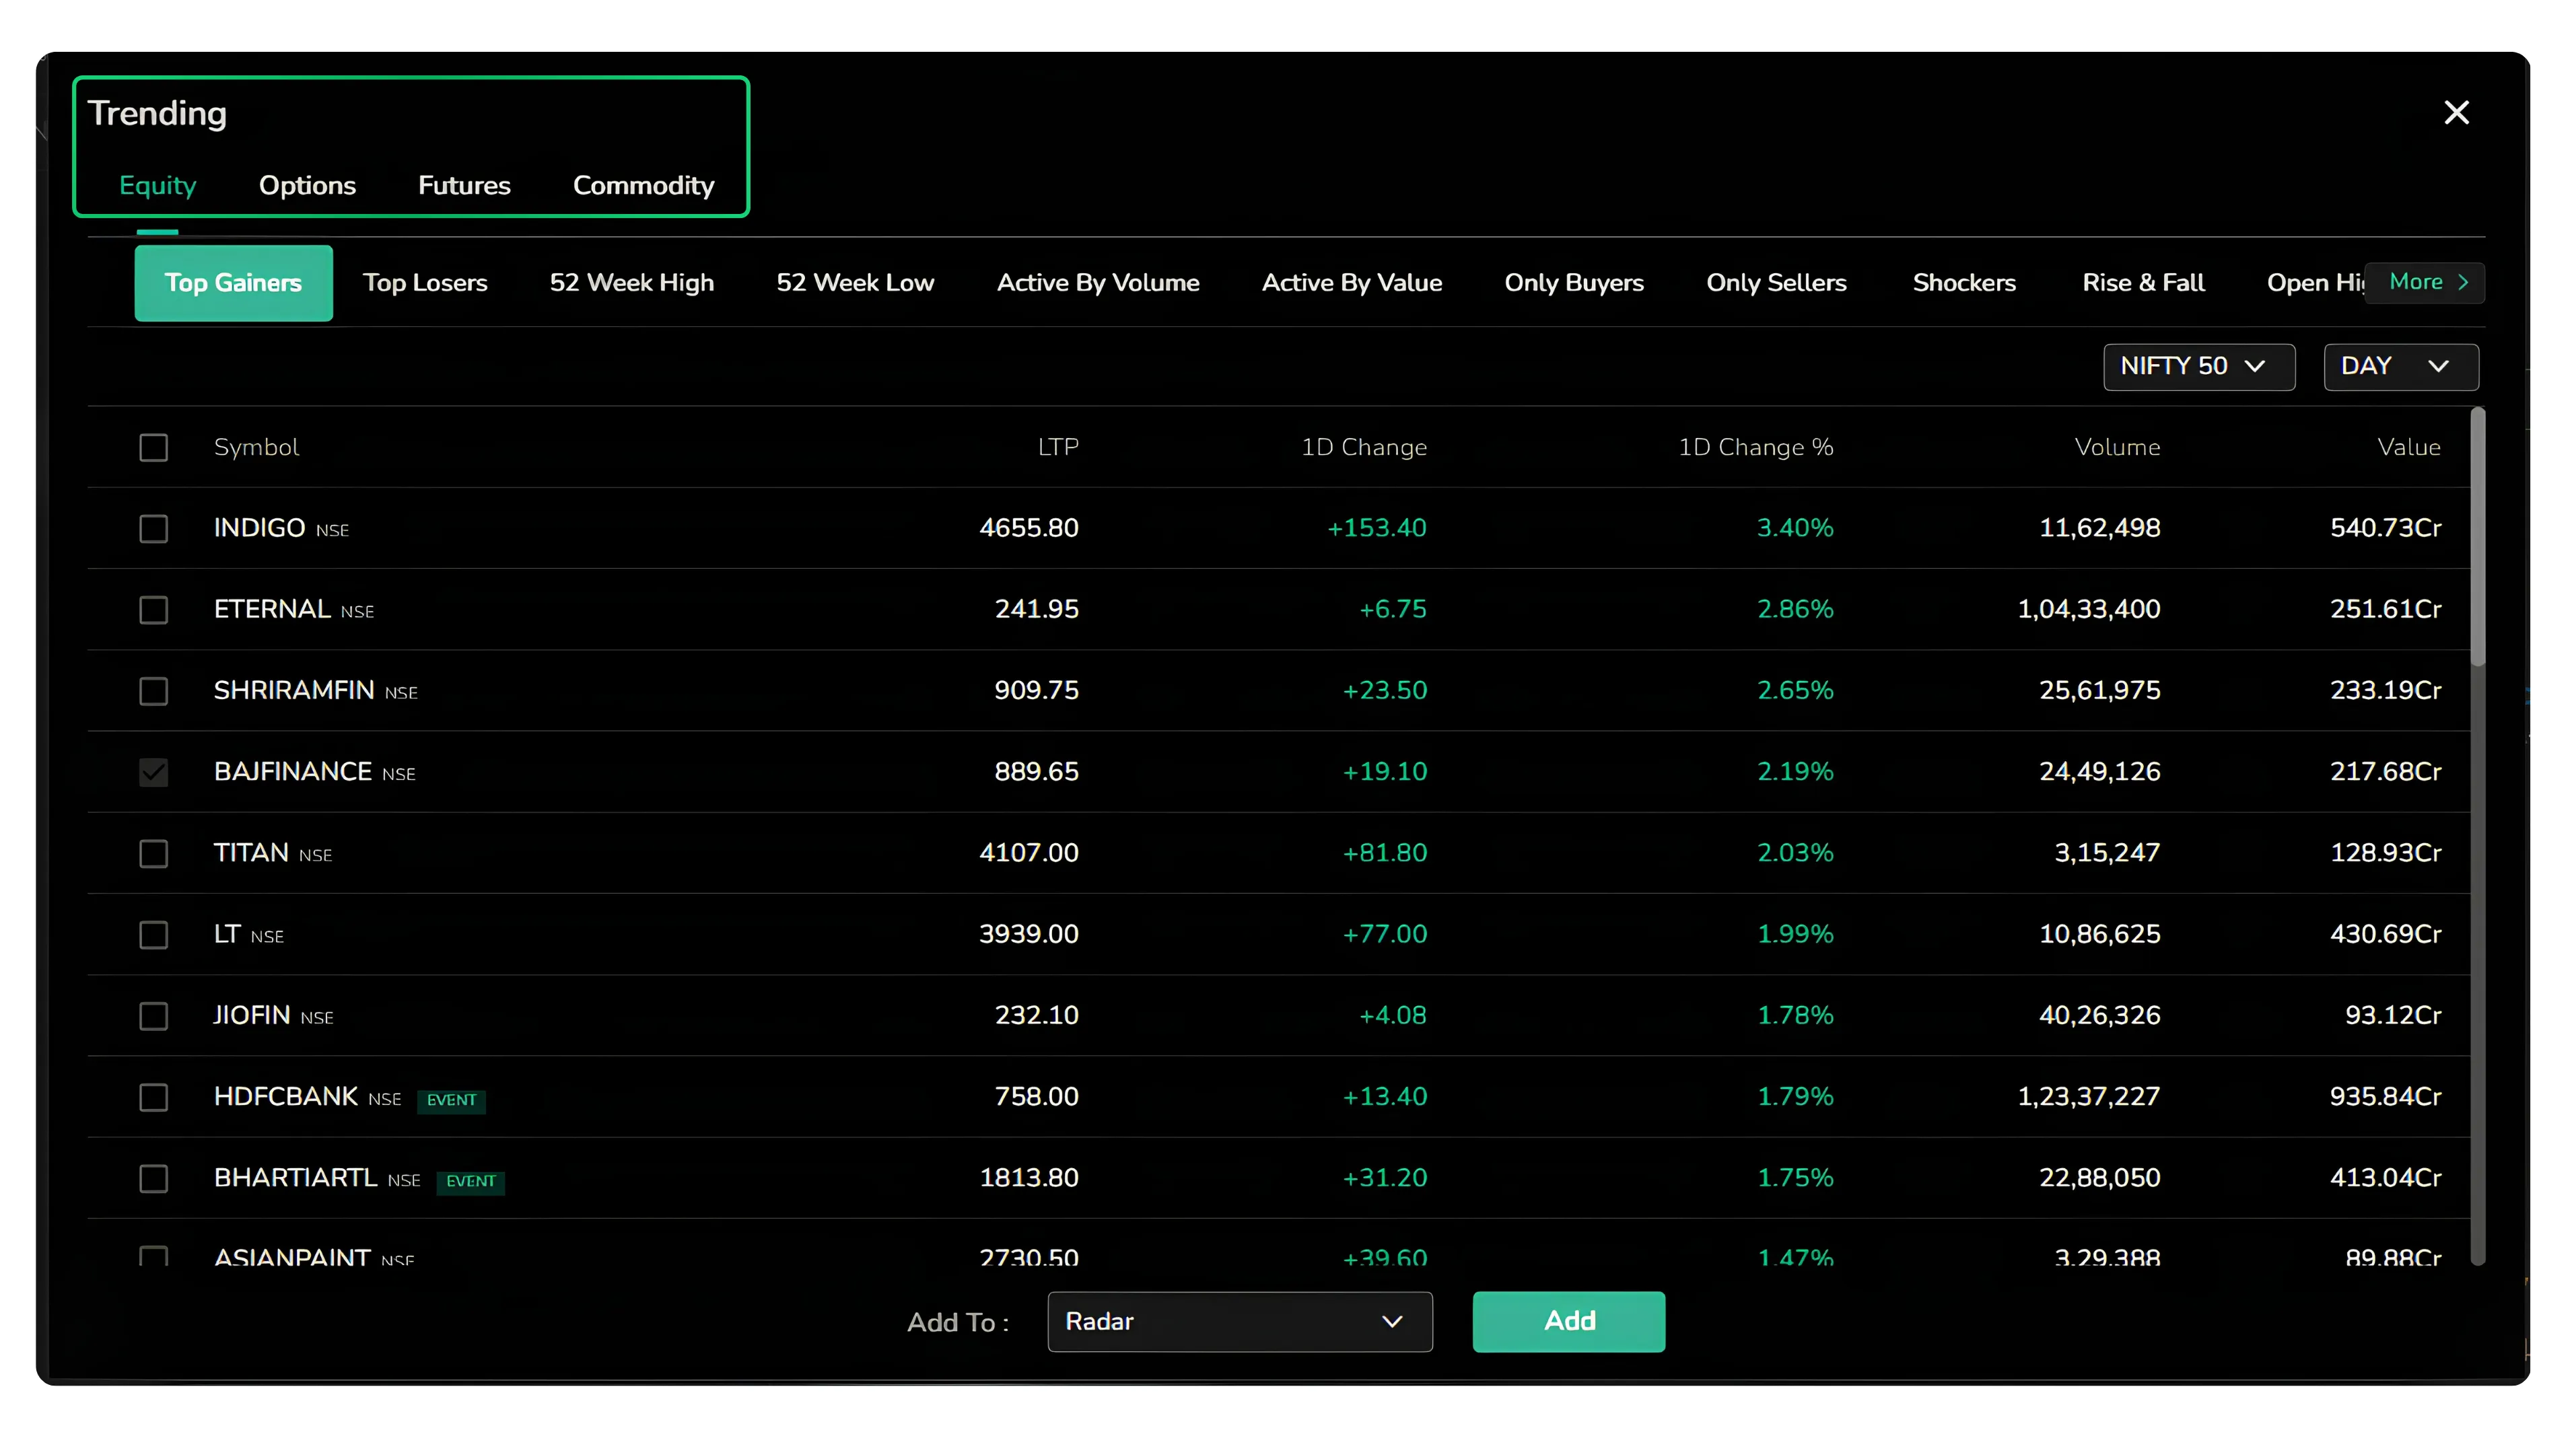
Task: Sort by Volume column header
Action: (2117, 447)
